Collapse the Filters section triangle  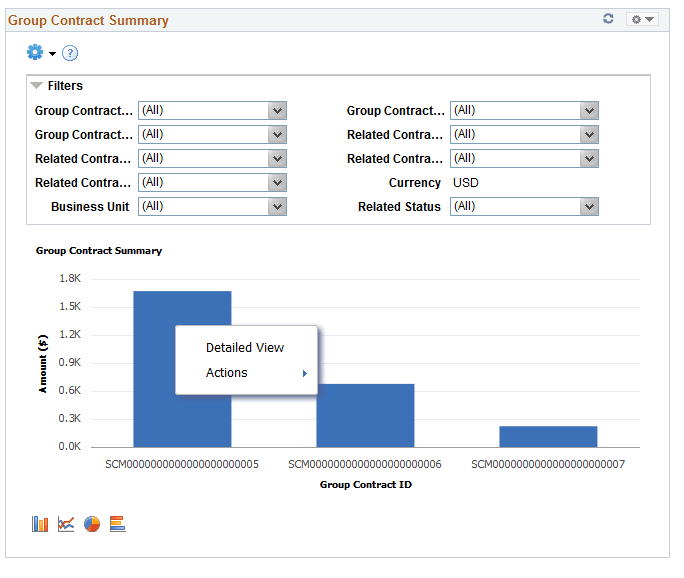(x=37, y=86)
